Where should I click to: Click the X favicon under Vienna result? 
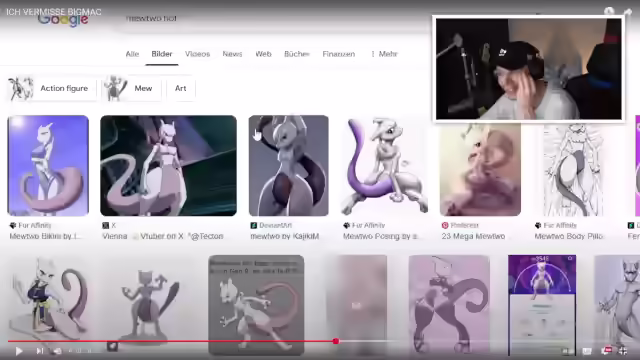tap(106, 225)
